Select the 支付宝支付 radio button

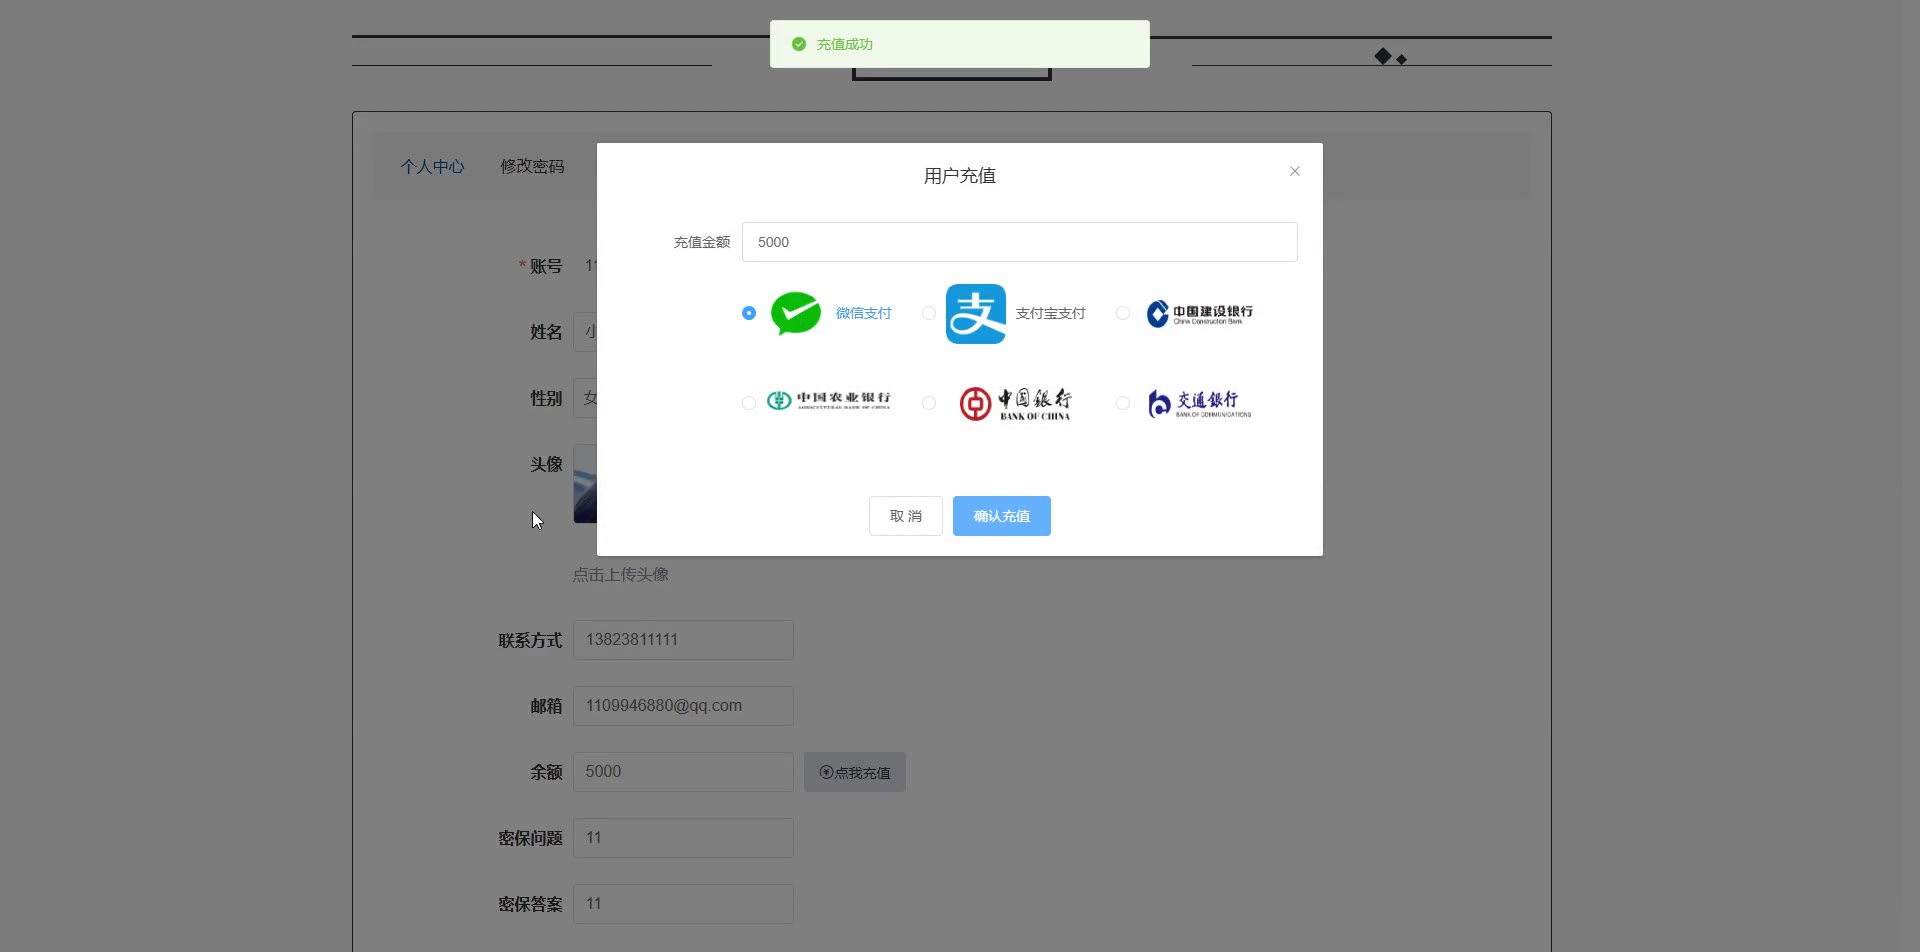point(929,313)
